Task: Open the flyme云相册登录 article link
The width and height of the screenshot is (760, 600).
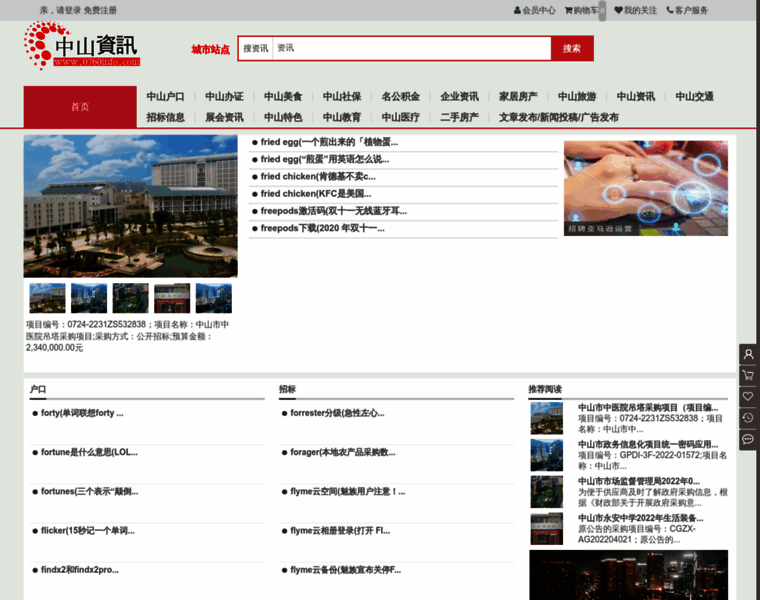Action: [x=340, y=531]
